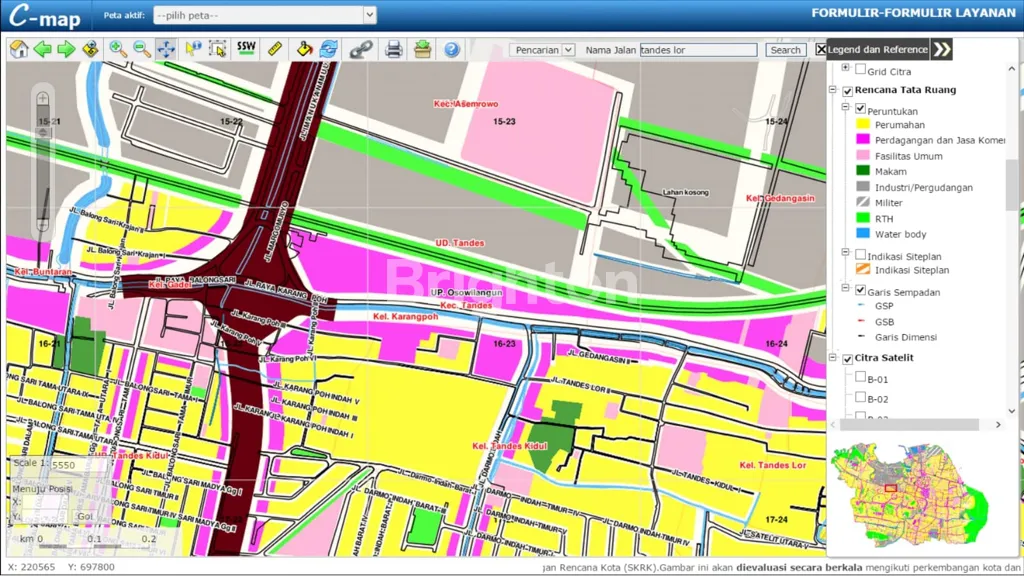Click the refresh map icon
The width and height of the screenshot is (1024, 576).
329,49
